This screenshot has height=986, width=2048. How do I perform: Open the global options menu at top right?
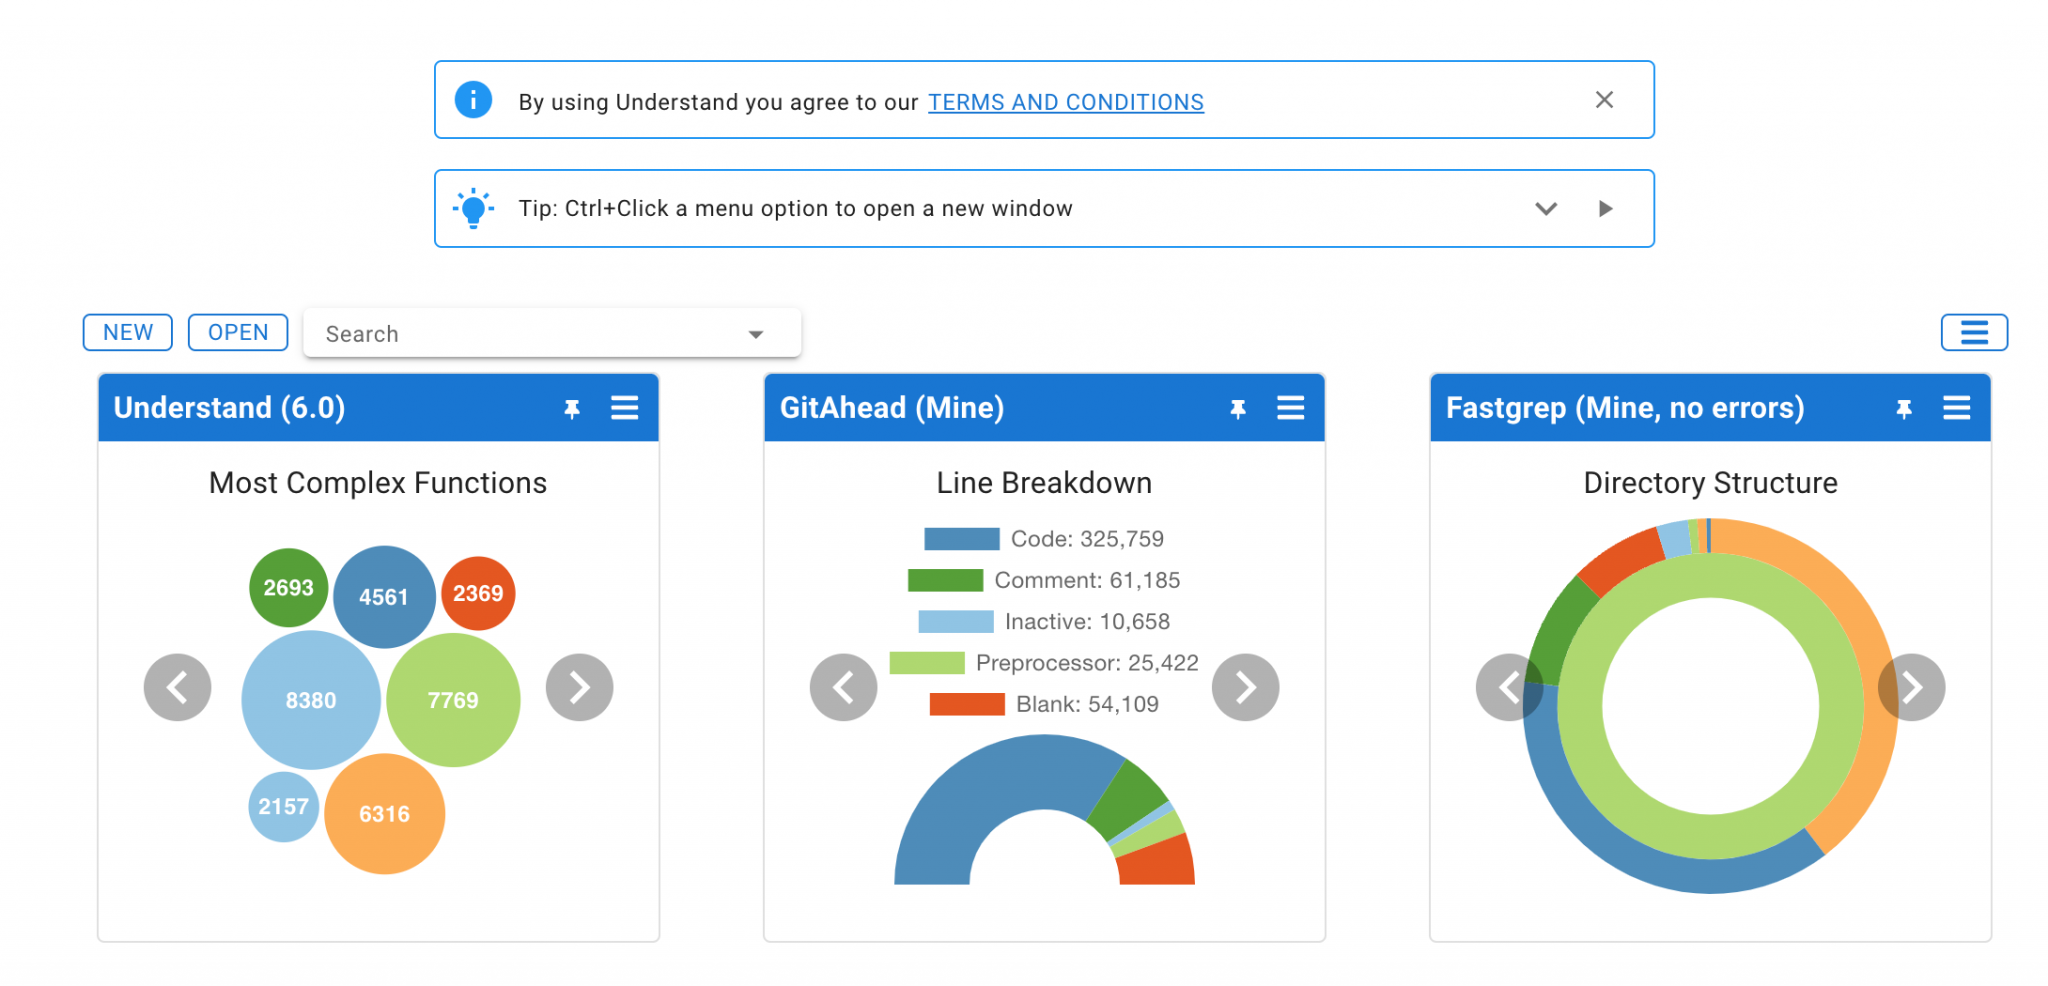click(1973, 332)
